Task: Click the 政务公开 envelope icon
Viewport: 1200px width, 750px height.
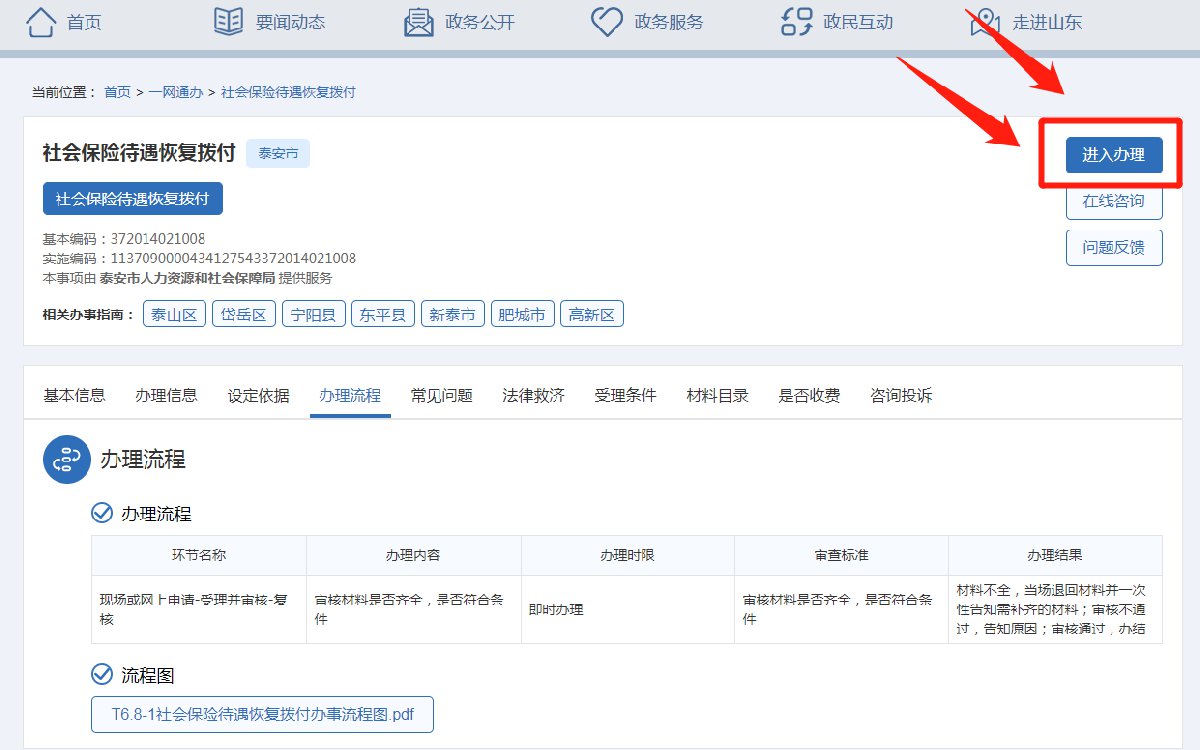Action: [x=418, y=21]
